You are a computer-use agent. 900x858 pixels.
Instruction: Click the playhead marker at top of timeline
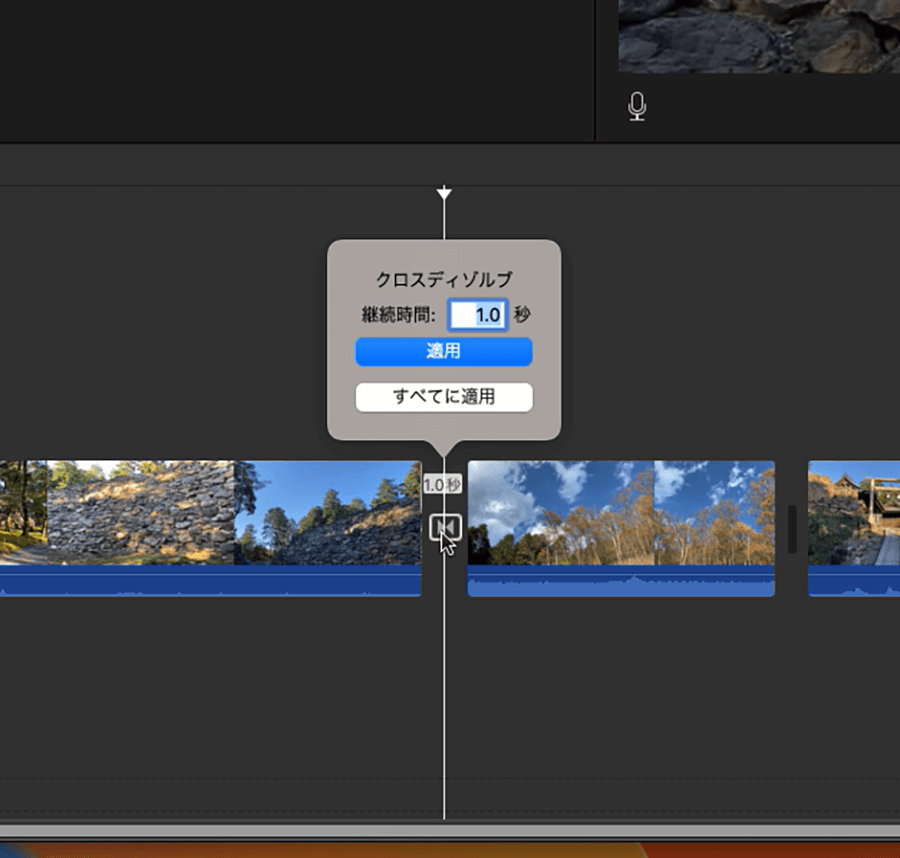tap(444, 193)
